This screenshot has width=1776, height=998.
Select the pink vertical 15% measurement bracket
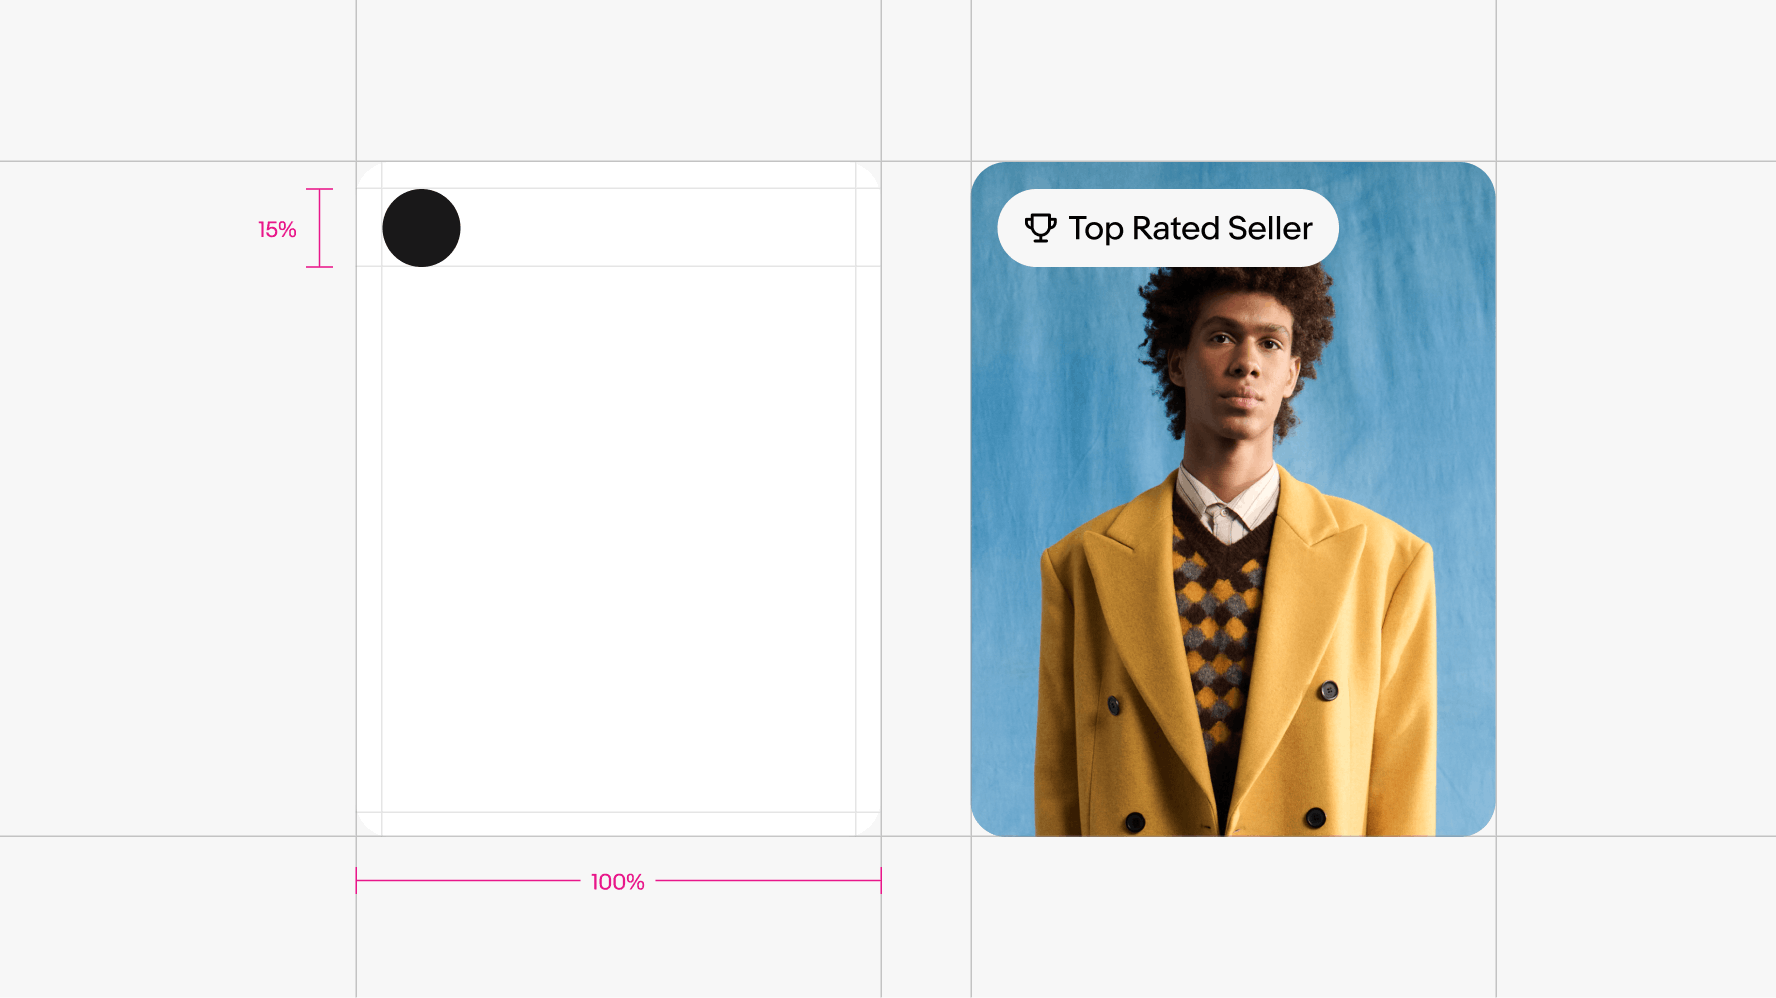point(319,228)
